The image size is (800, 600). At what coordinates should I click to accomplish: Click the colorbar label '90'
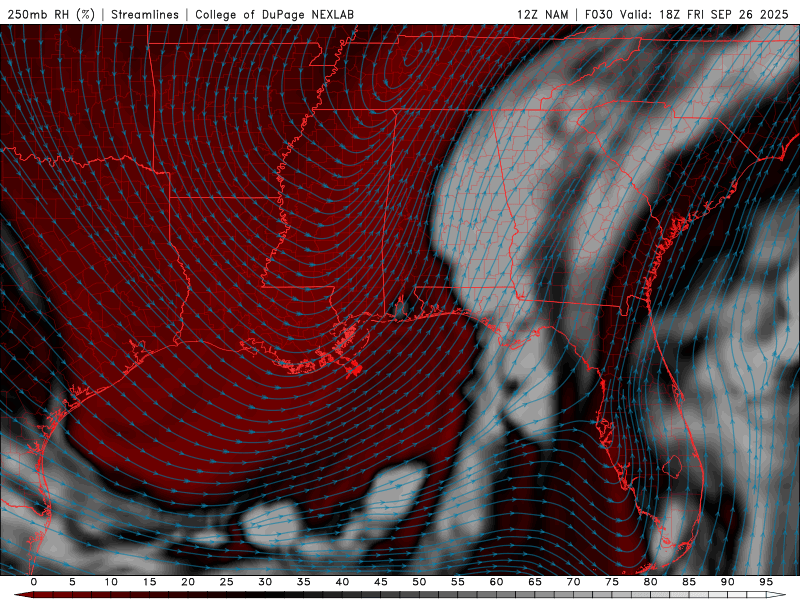point(728,582)
